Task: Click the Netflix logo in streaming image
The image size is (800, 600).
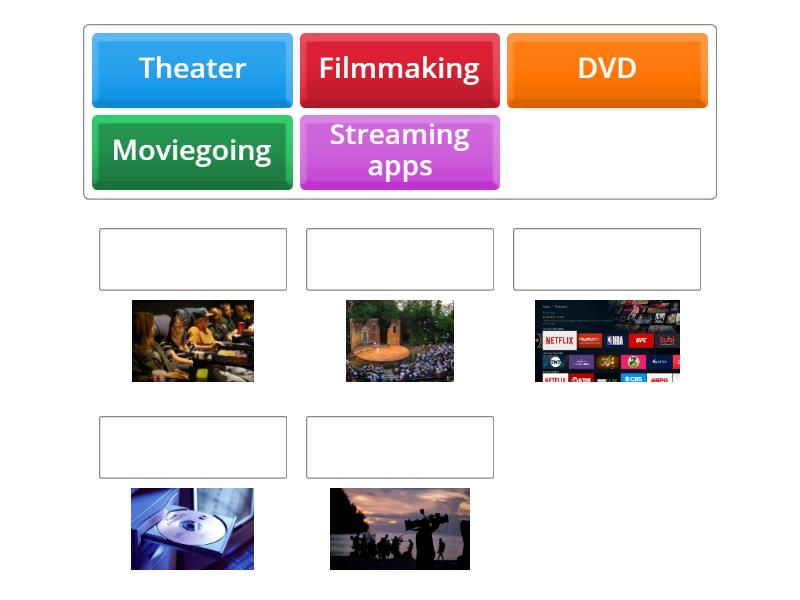Action: [x=559, y=340]
